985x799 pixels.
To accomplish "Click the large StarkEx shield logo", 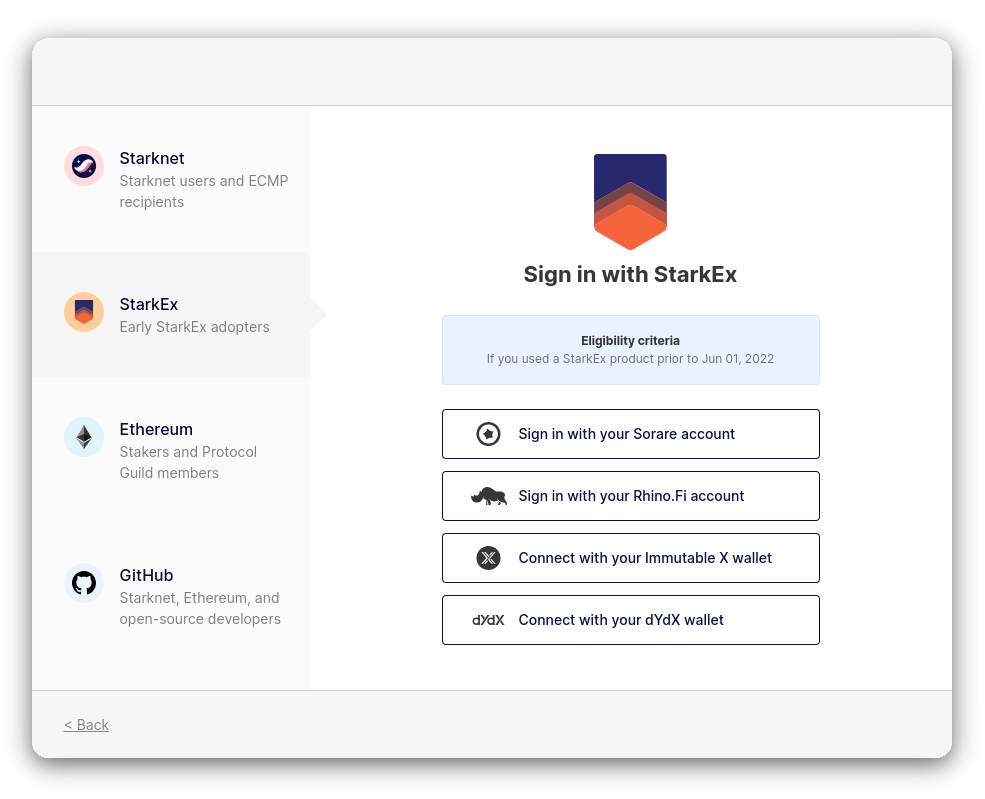I will tap(630, 202).
